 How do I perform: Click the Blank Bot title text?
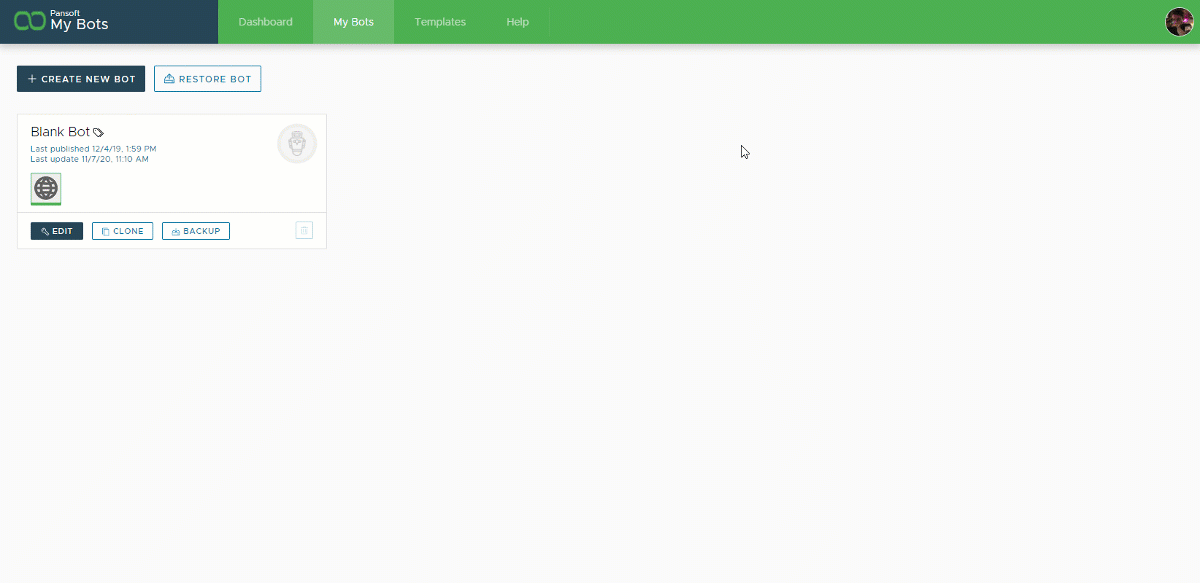click(58, 131)
